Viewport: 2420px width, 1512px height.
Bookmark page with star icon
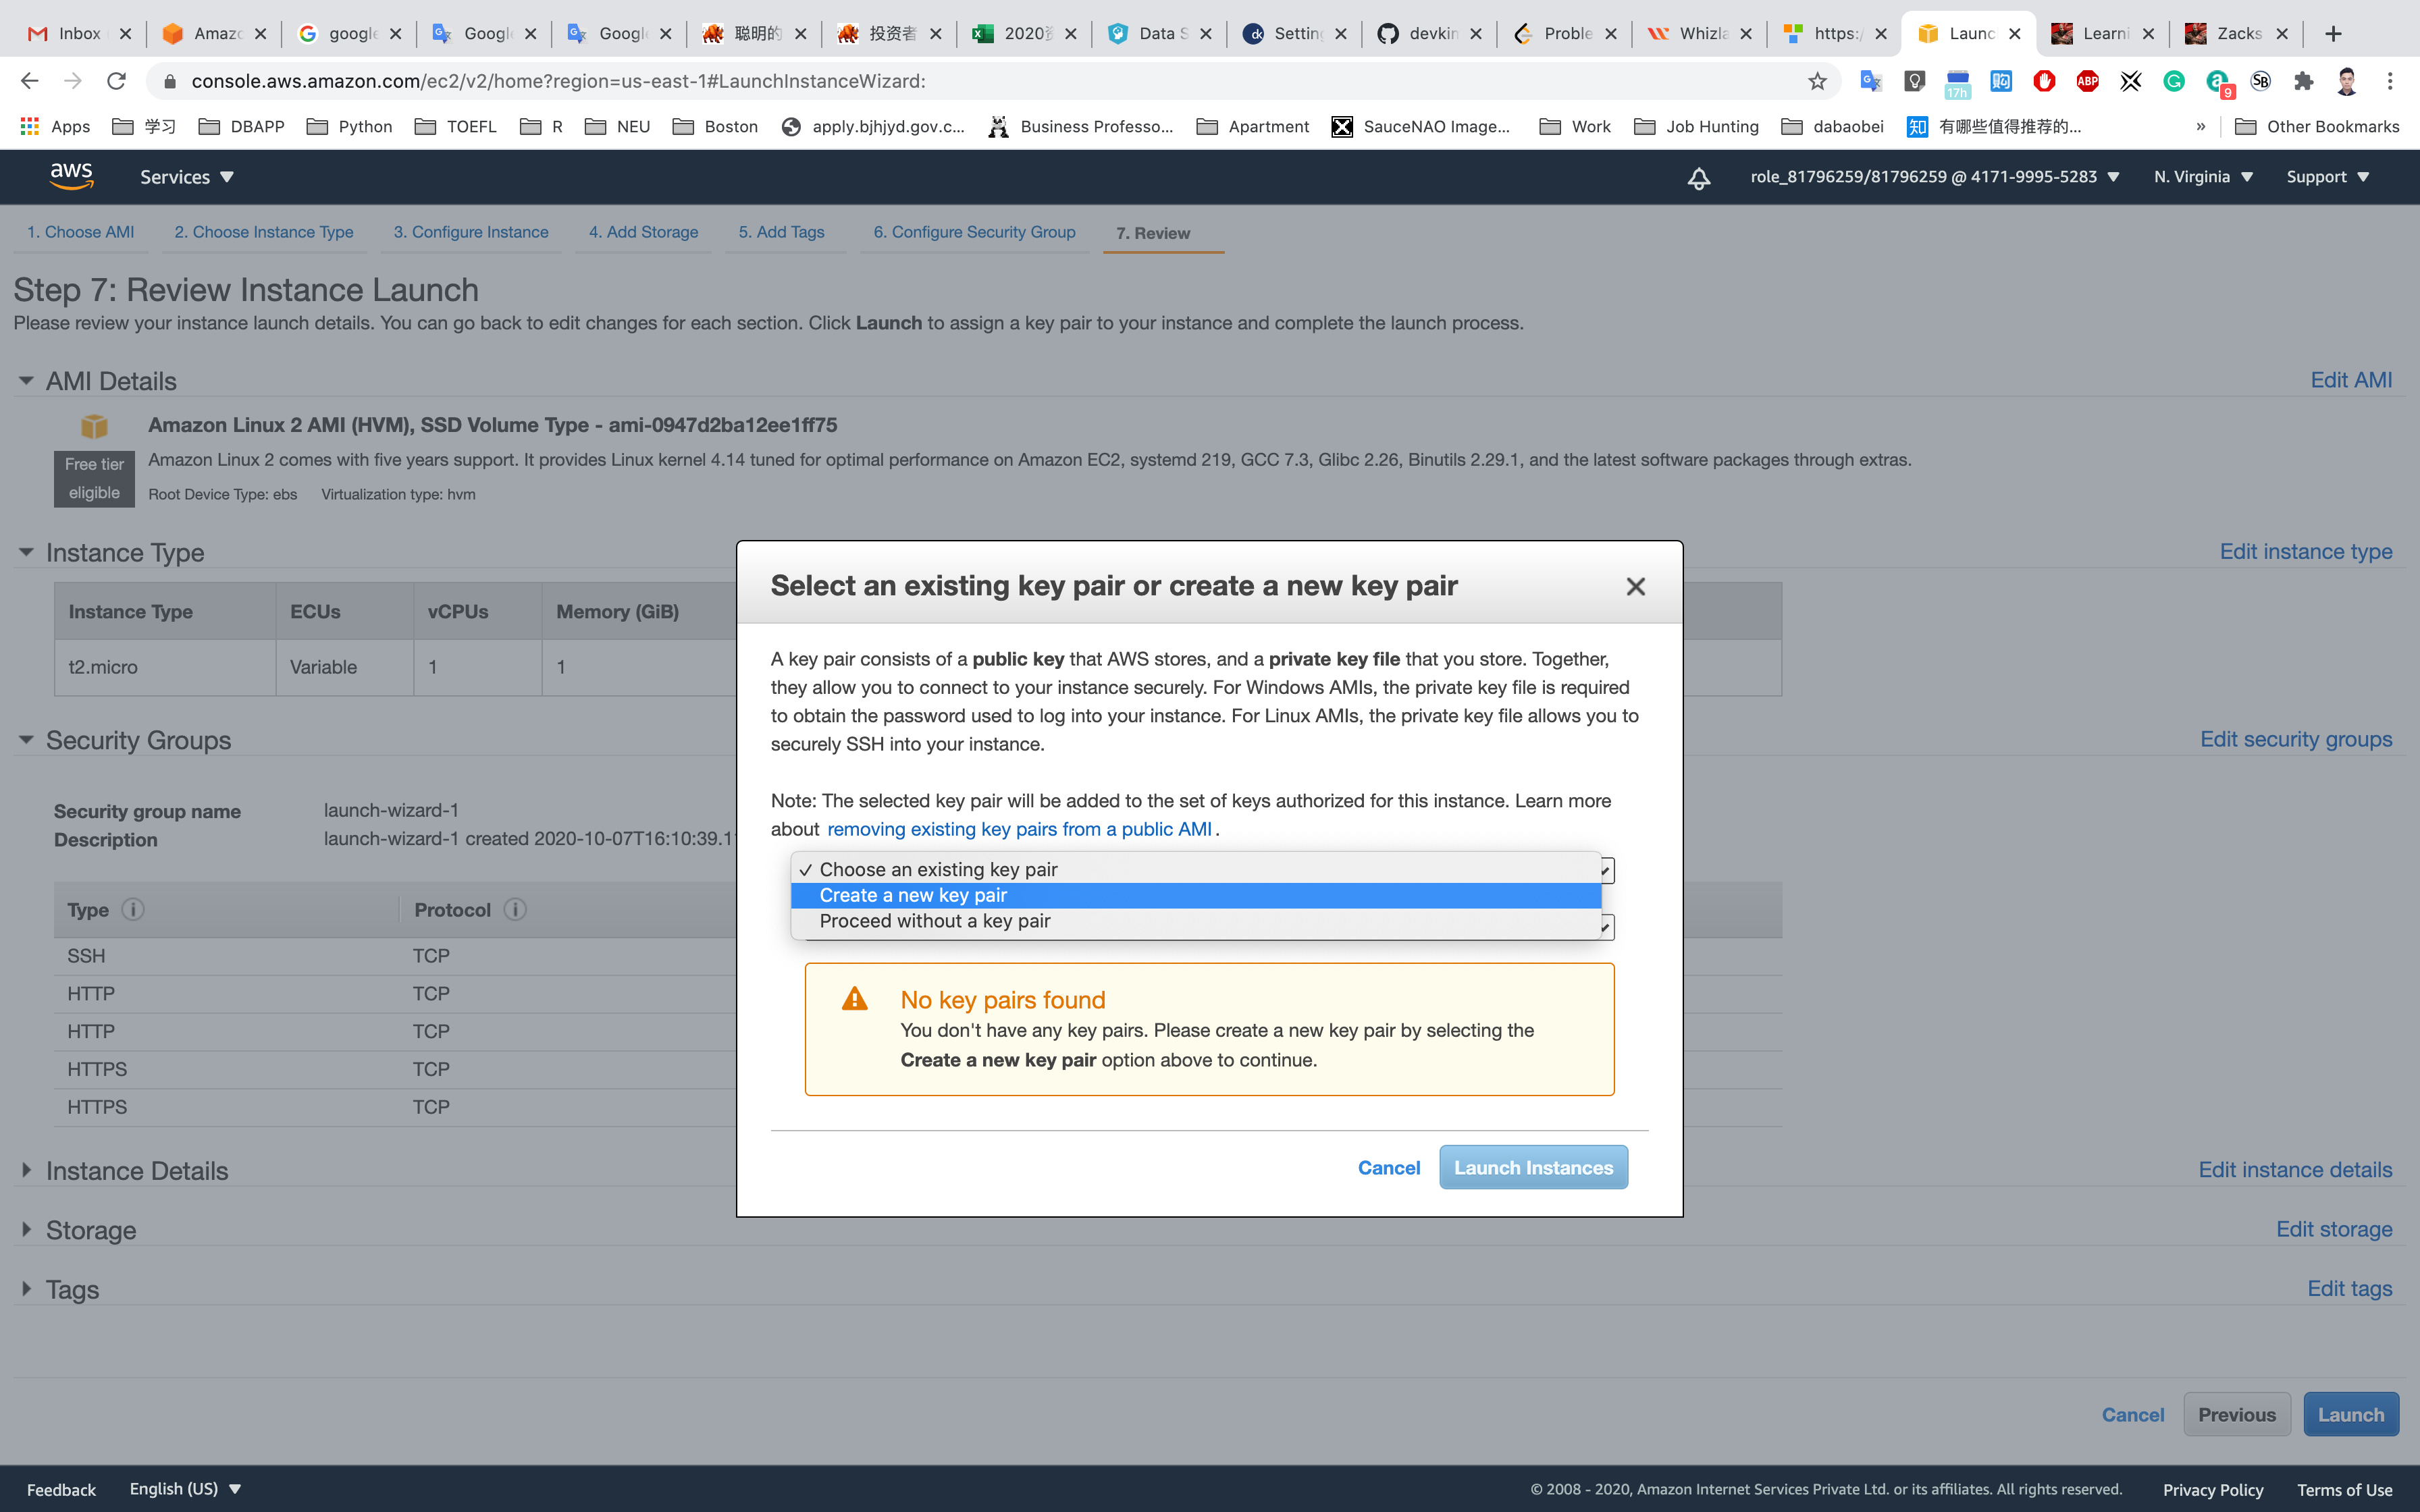coord(1817,81)
